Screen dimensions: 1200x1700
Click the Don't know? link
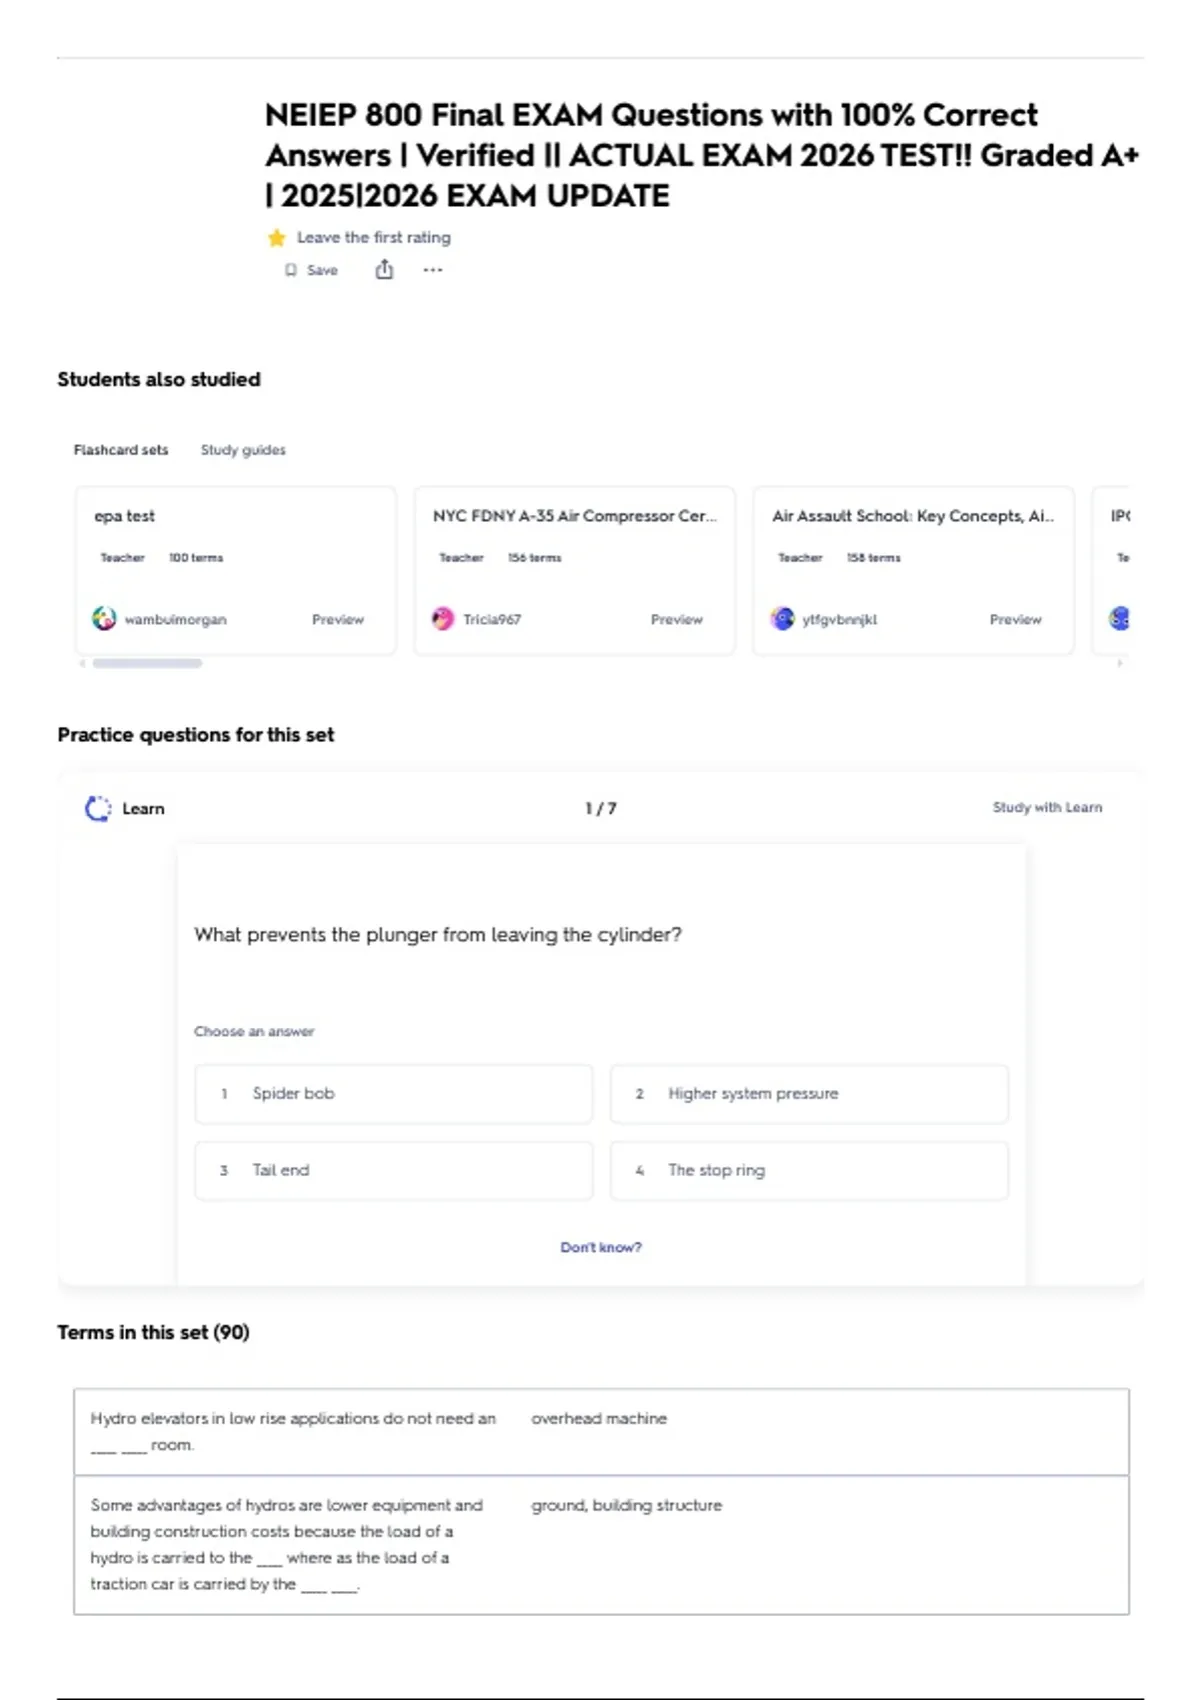pos(601,1247)
